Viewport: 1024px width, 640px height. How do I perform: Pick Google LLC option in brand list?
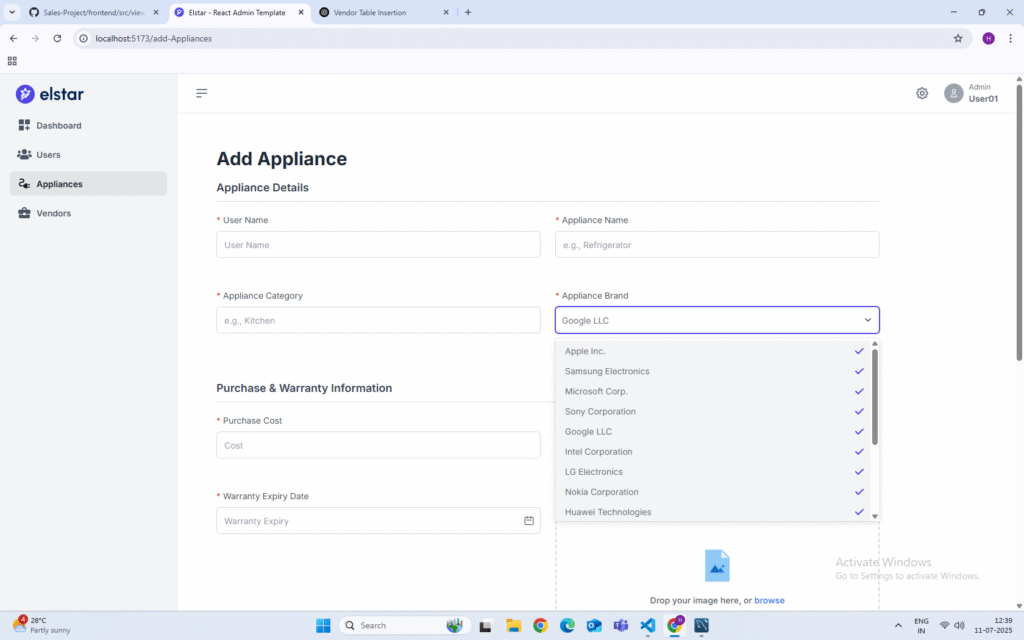click(713, 432)
